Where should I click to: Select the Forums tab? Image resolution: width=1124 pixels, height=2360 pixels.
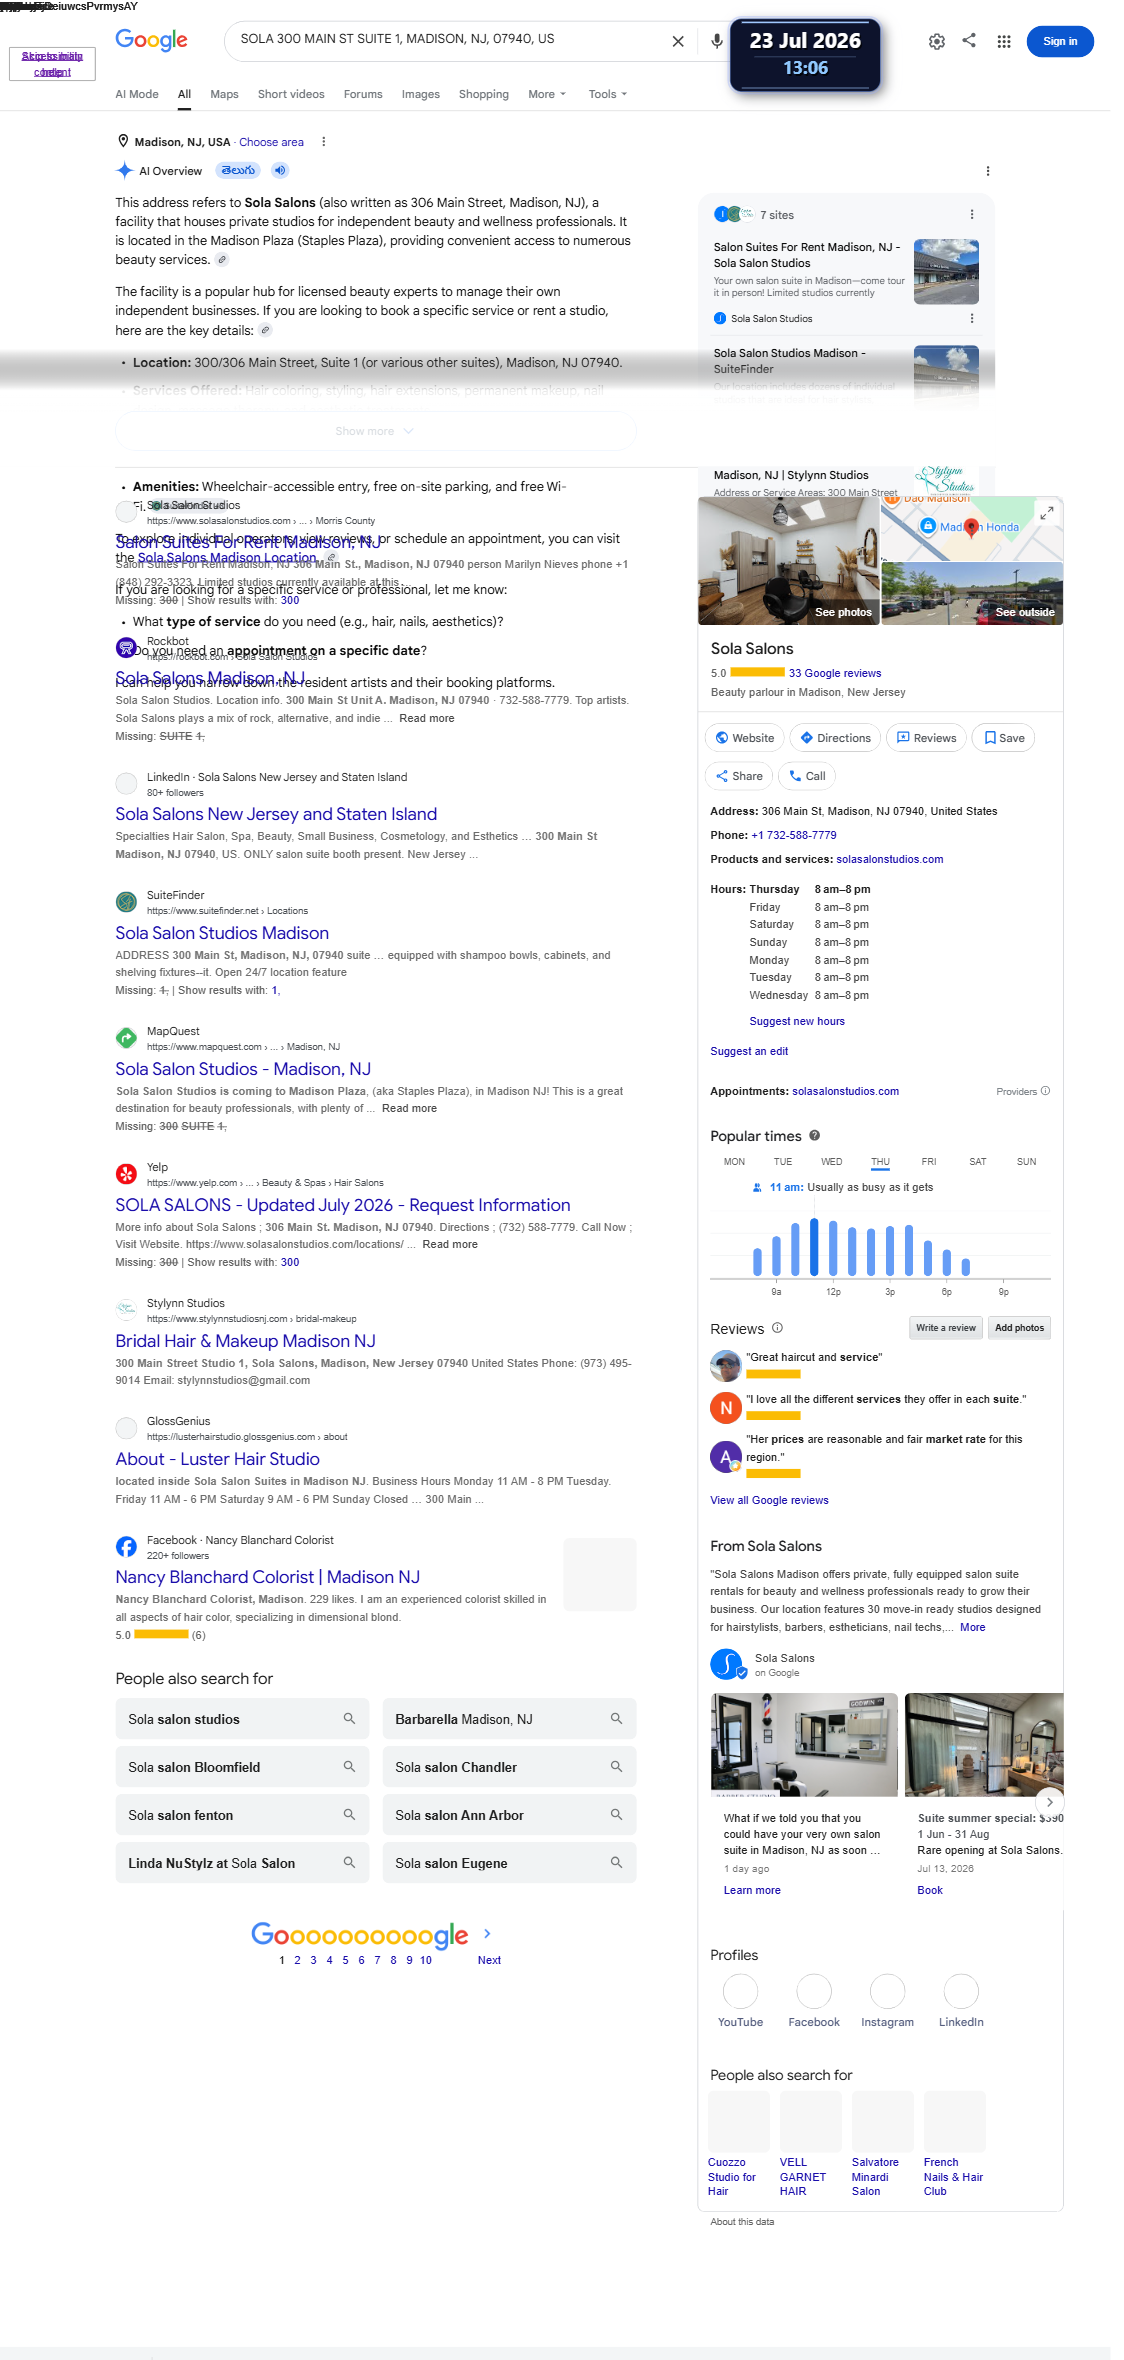[x=363, y=94]
